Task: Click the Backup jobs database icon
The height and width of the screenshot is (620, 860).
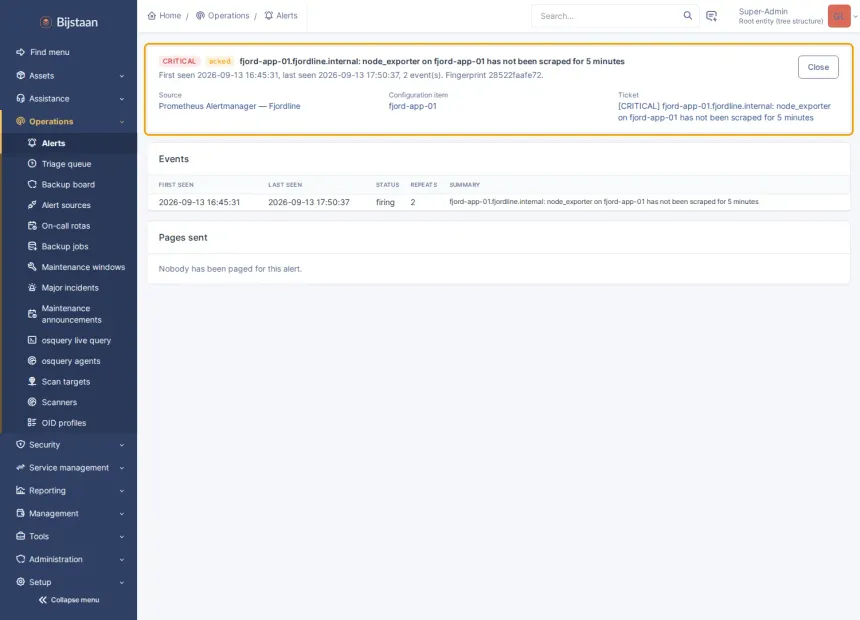Action: click(32, 246)
